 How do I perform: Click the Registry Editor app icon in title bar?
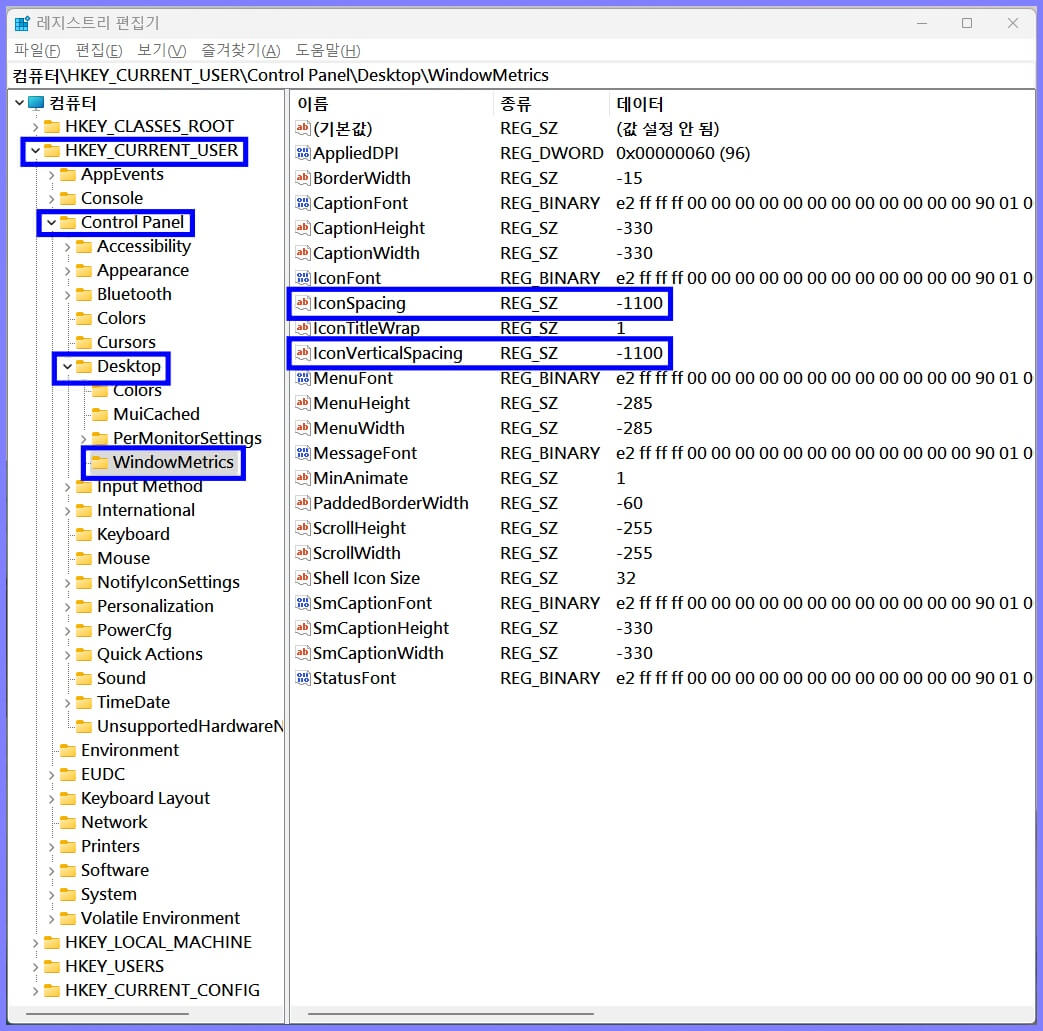(x=22, y=23)
